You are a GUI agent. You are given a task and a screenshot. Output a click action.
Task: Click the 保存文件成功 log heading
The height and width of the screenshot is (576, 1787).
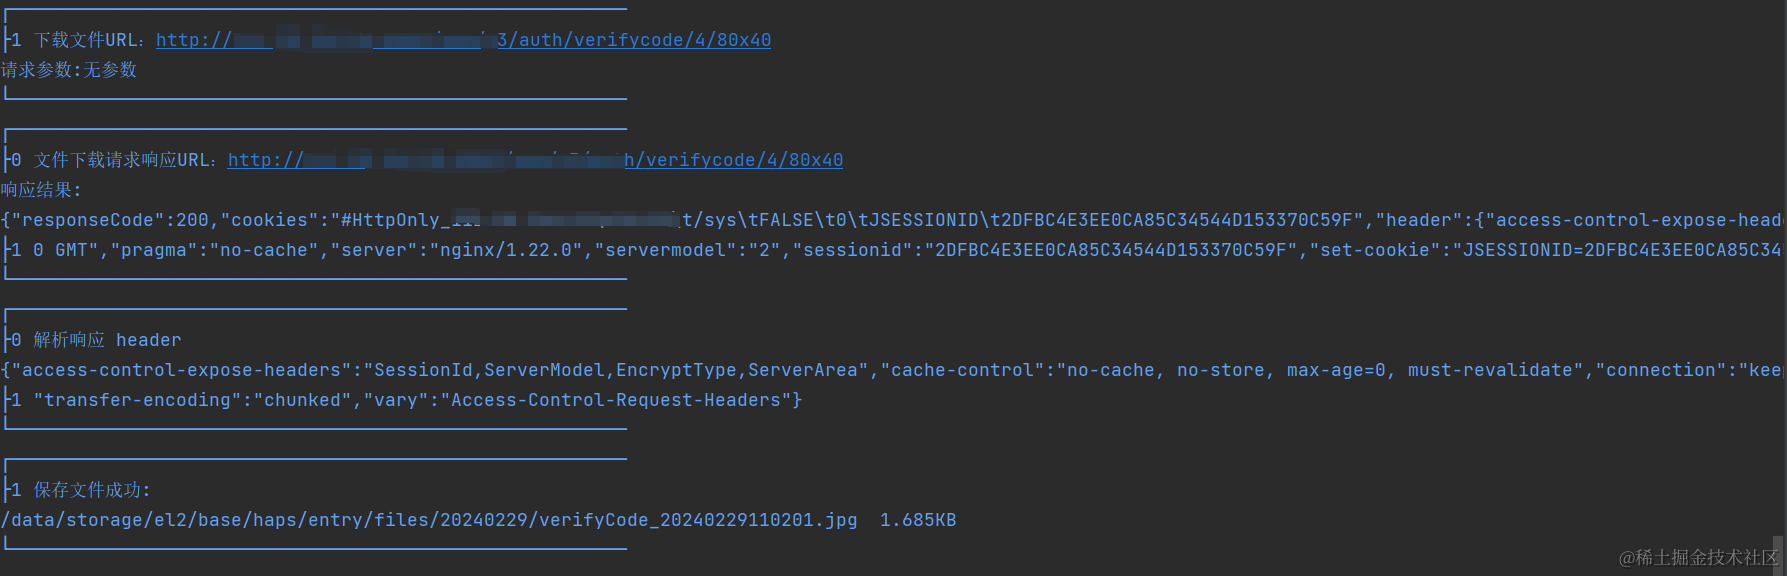pos(92,490)
